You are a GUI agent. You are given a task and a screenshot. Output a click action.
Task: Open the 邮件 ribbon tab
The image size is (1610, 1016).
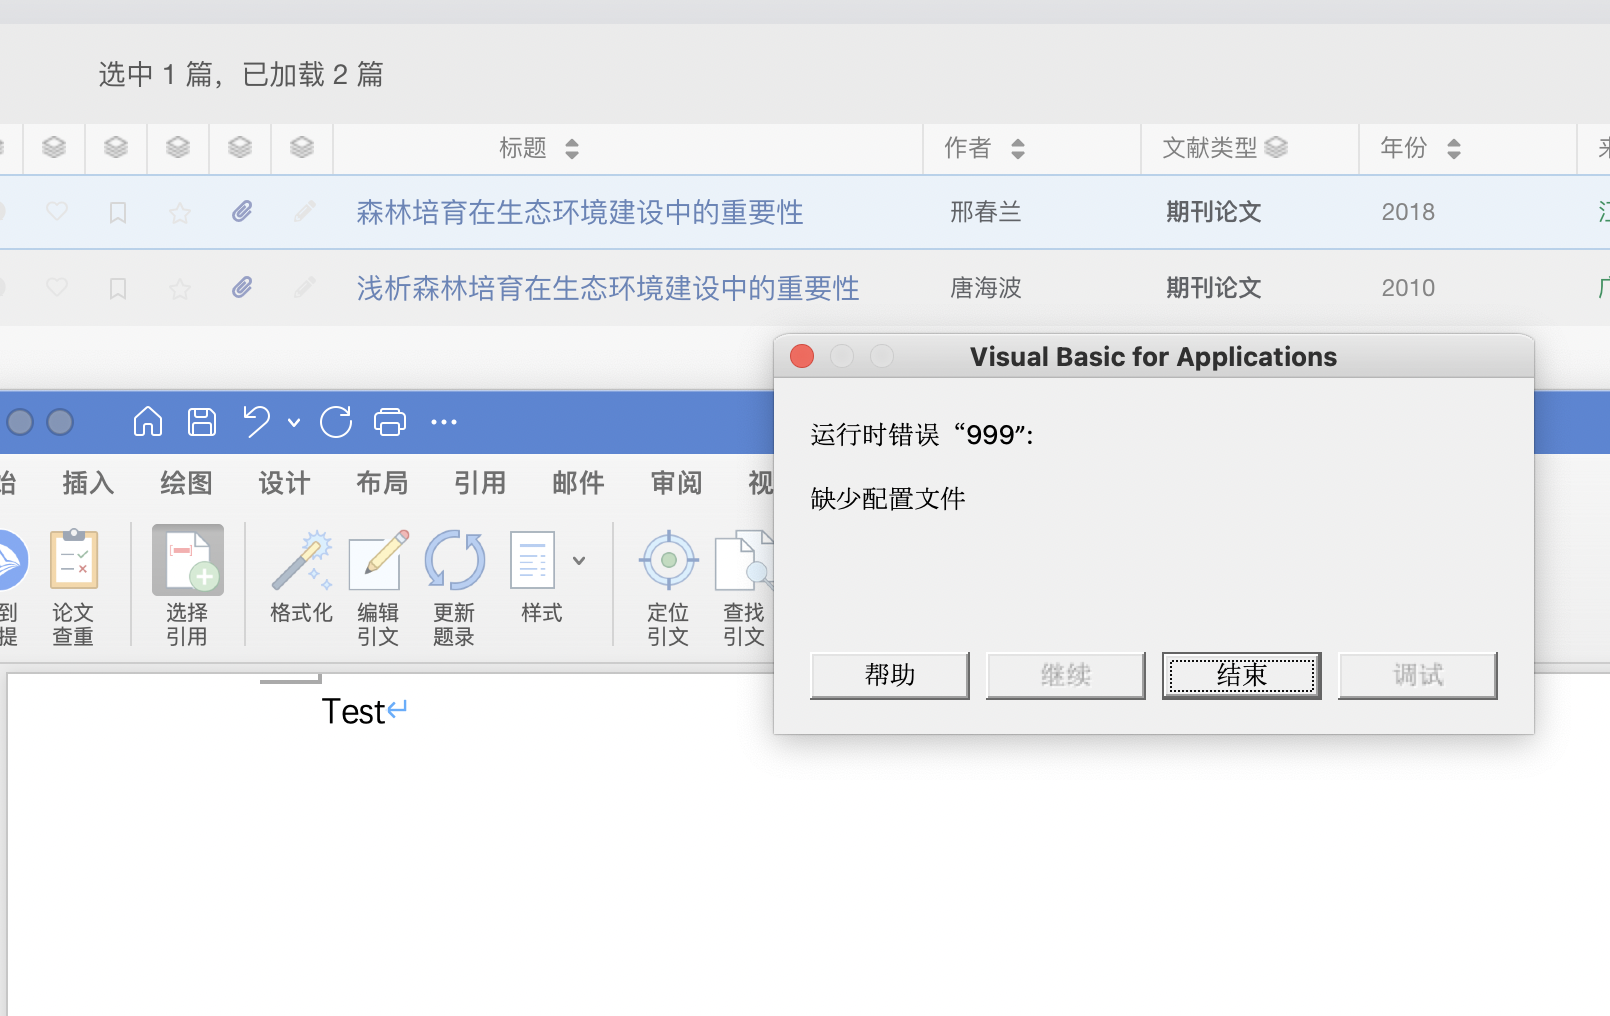tap(578, 483)
